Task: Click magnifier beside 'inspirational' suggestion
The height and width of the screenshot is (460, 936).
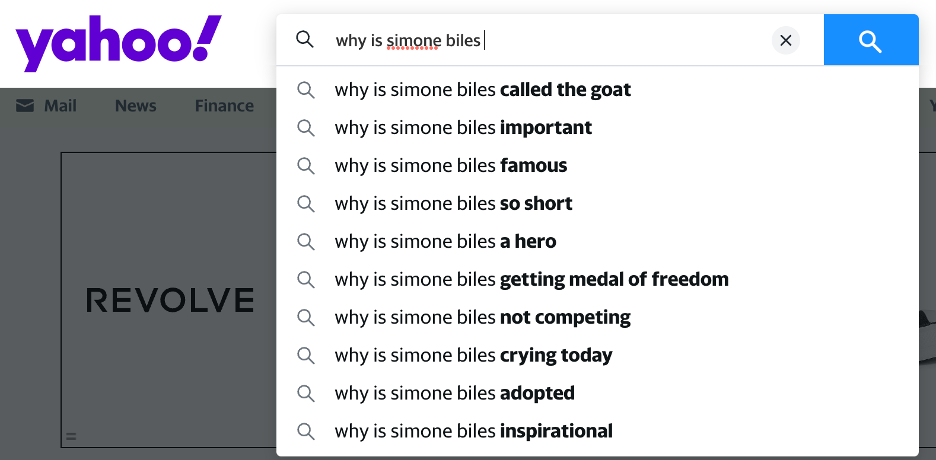Action: 306,432
